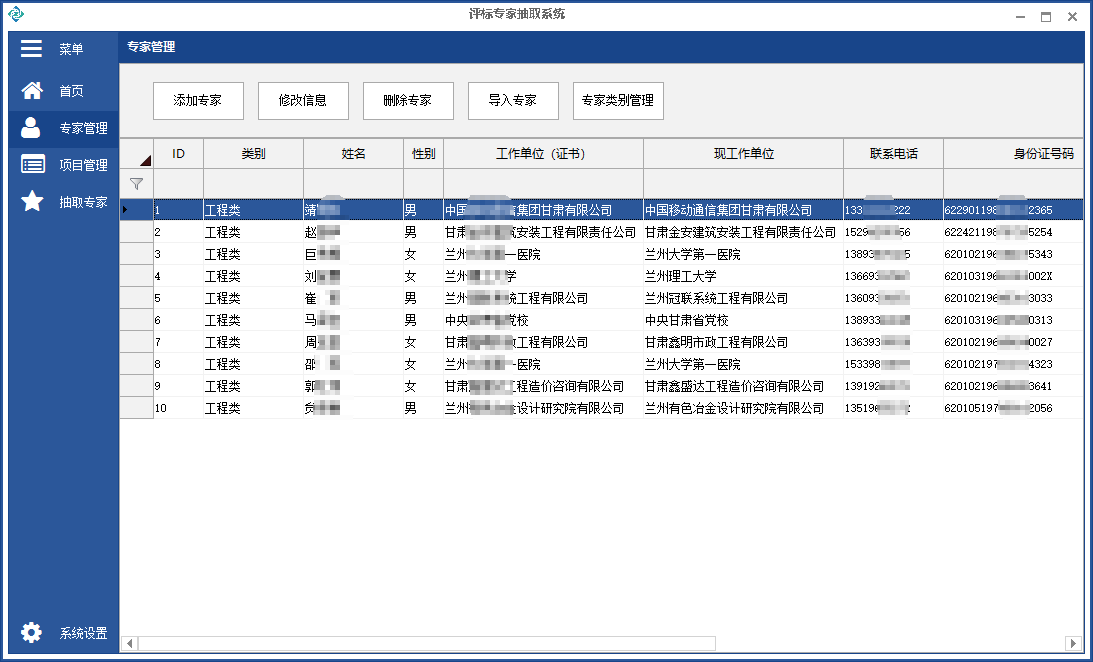Sort by the 类别 column header
1093x662 pixels.
(x=253, y=154)
